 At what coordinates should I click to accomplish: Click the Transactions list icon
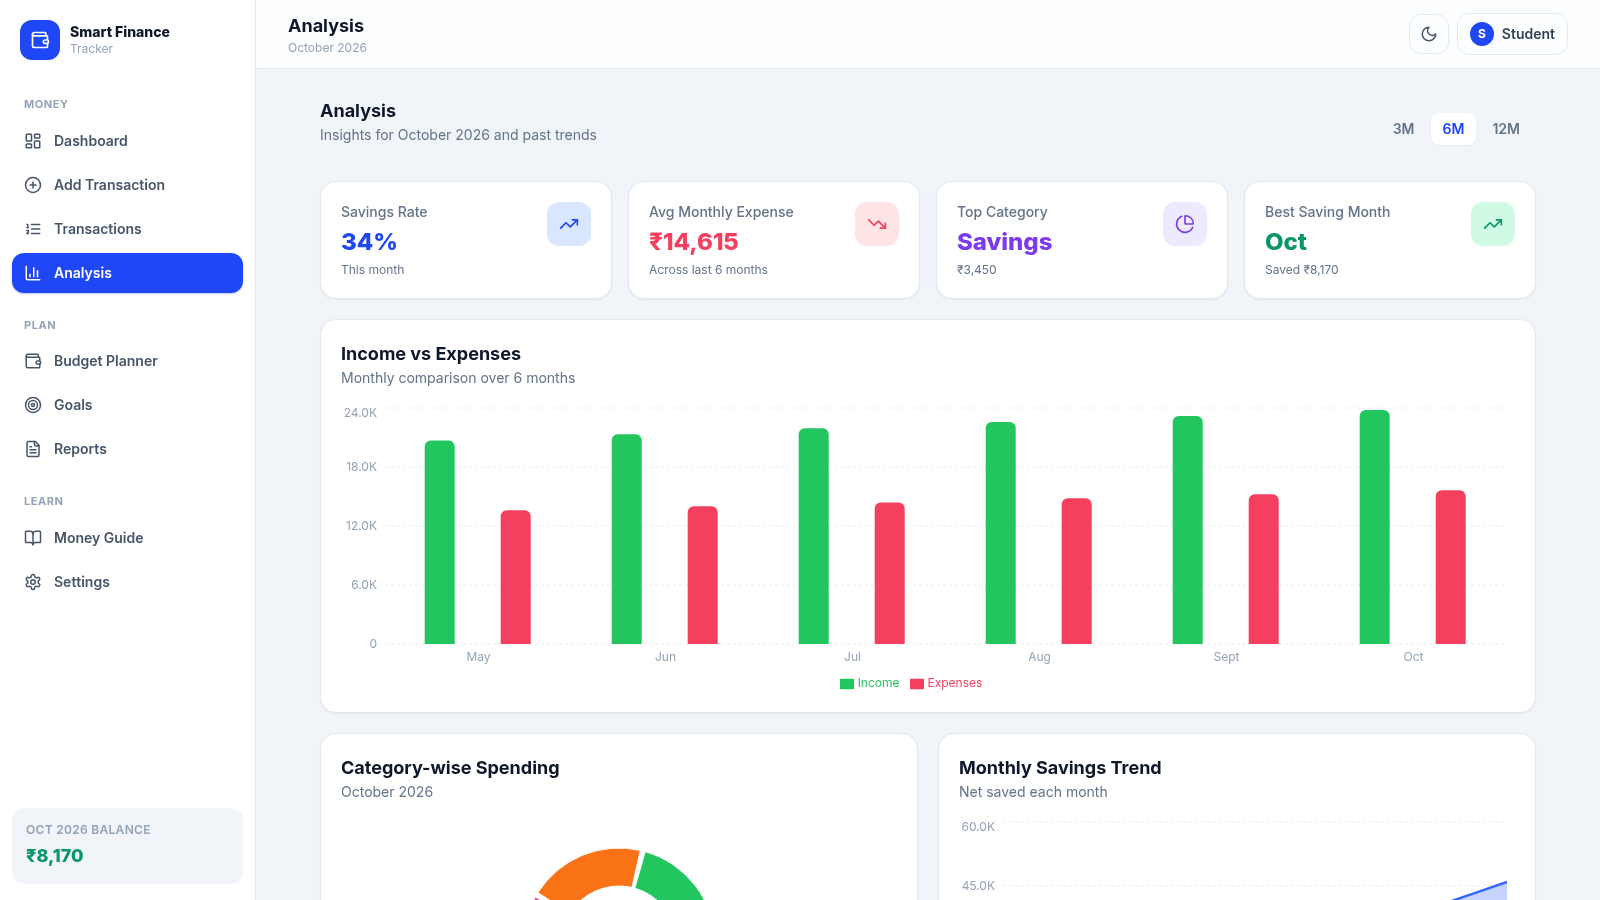(x=33, y=229)
